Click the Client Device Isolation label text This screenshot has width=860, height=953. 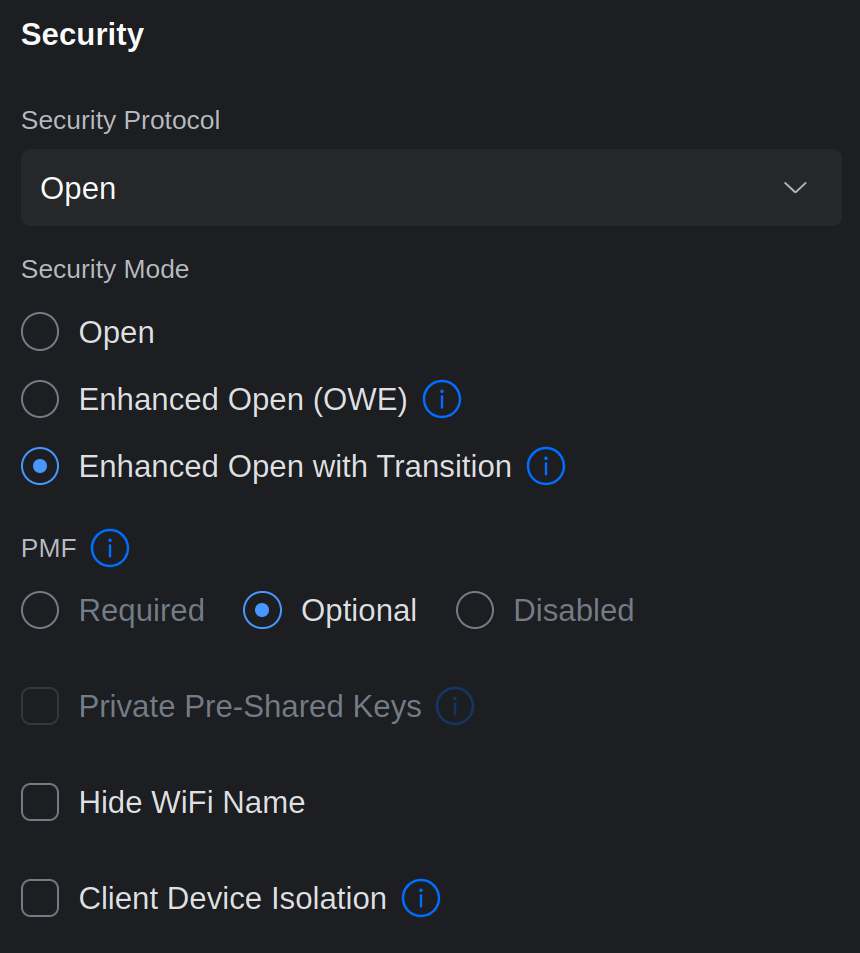(x=233, y=899)
